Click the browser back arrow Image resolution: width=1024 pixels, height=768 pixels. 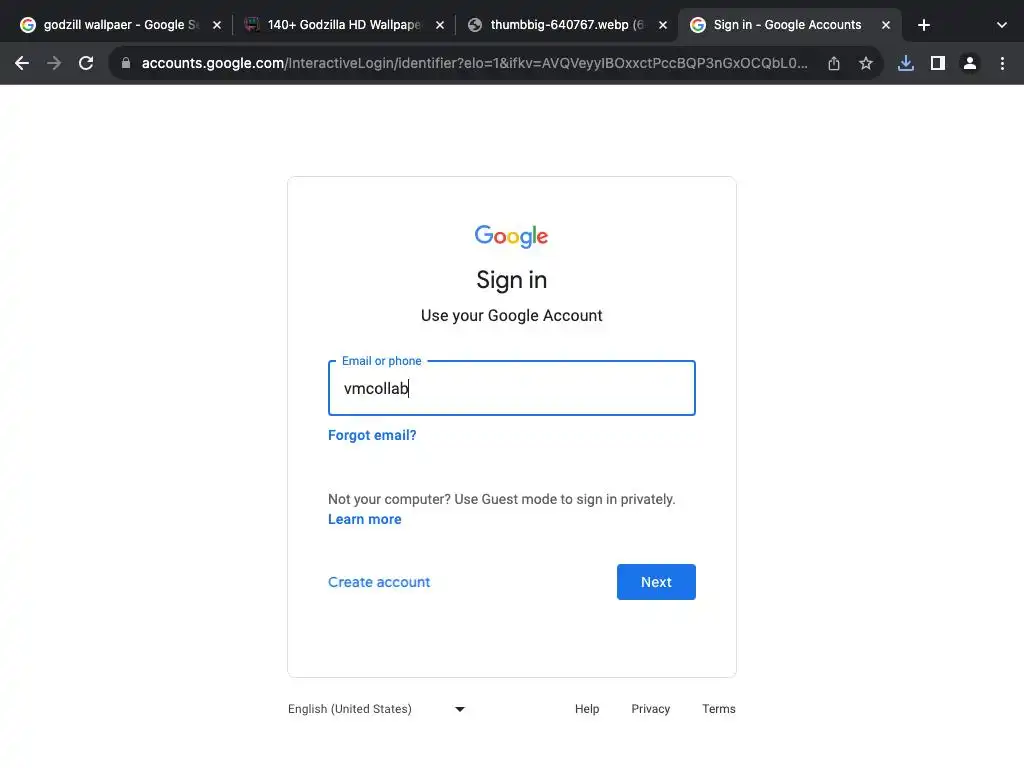point(22,63)
